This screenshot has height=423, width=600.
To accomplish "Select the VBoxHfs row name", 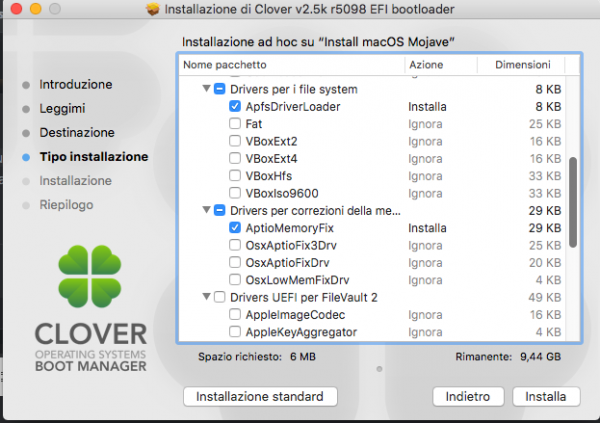I will tap(269, 176).
